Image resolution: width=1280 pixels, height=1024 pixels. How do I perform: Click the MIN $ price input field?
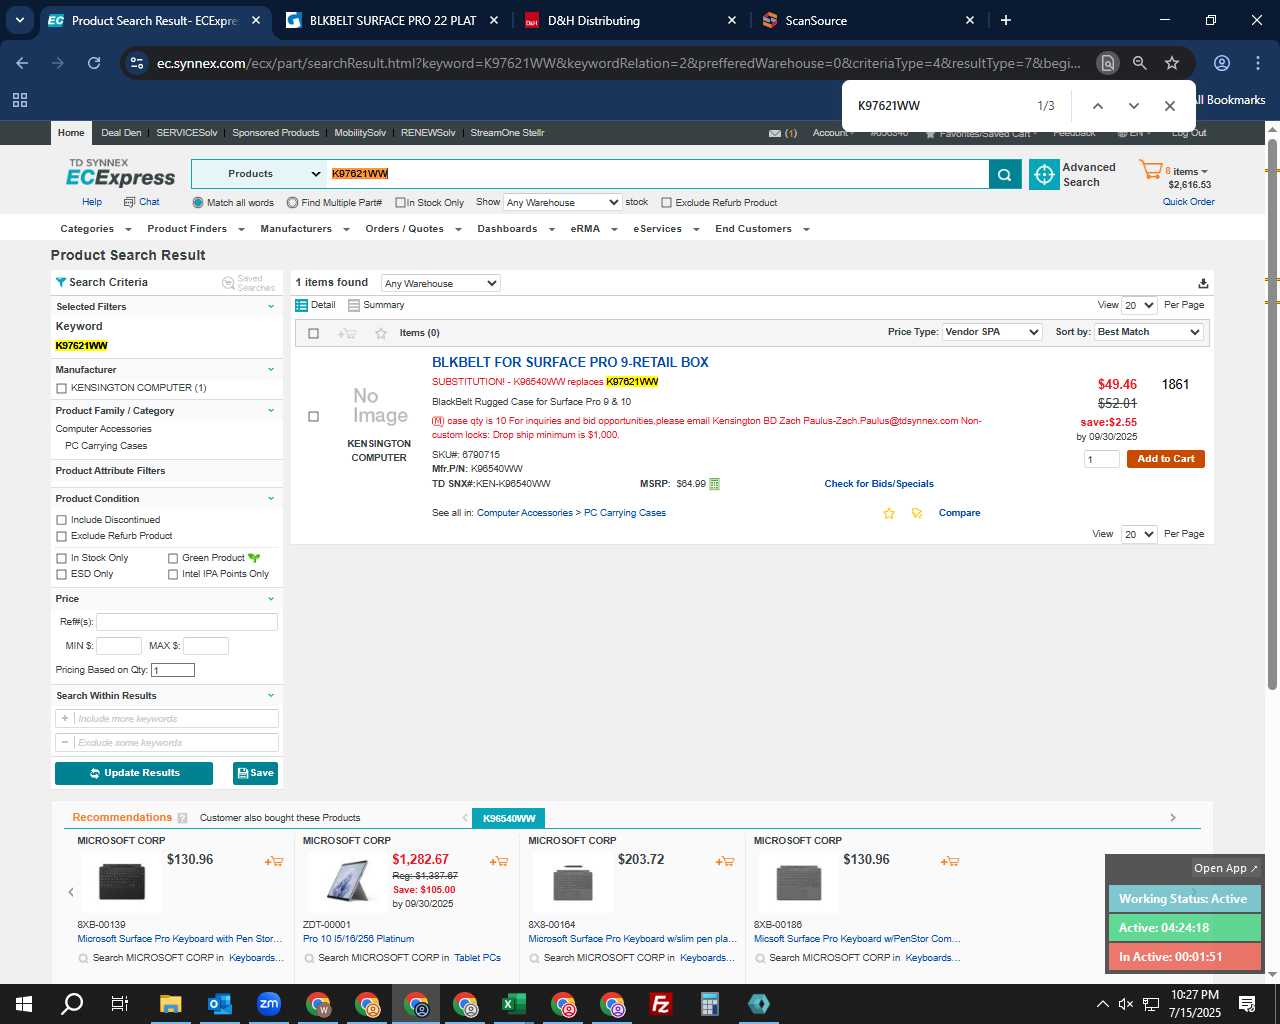(119, 646)
